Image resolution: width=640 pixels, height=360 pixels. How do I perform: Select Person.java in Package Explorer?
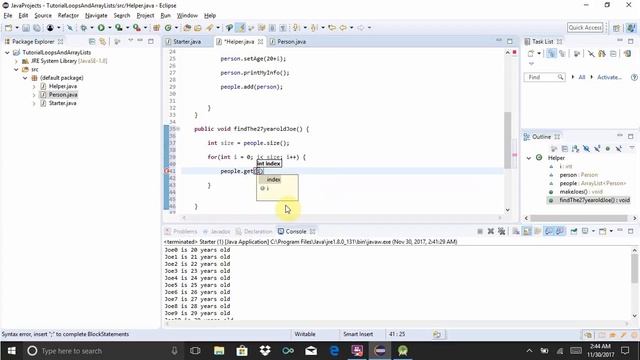[x=63, y=95]
